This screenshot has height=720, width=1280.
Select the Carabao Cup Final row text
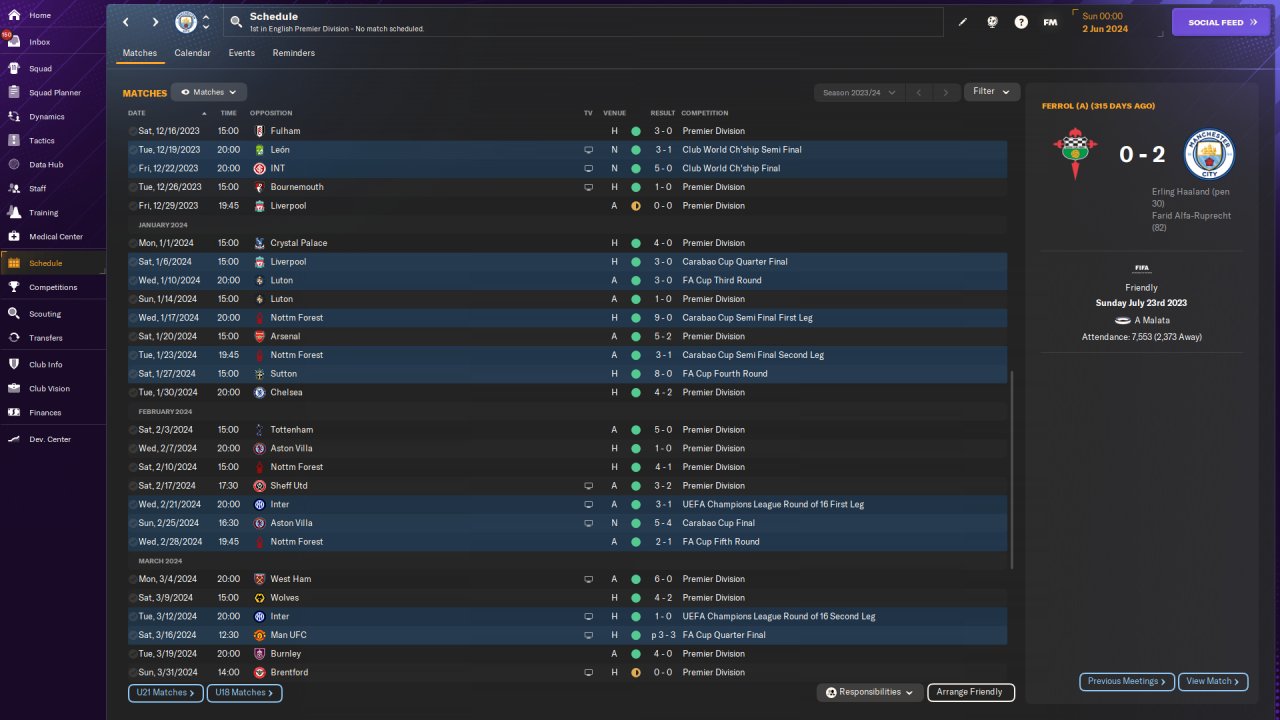point(718,523)
